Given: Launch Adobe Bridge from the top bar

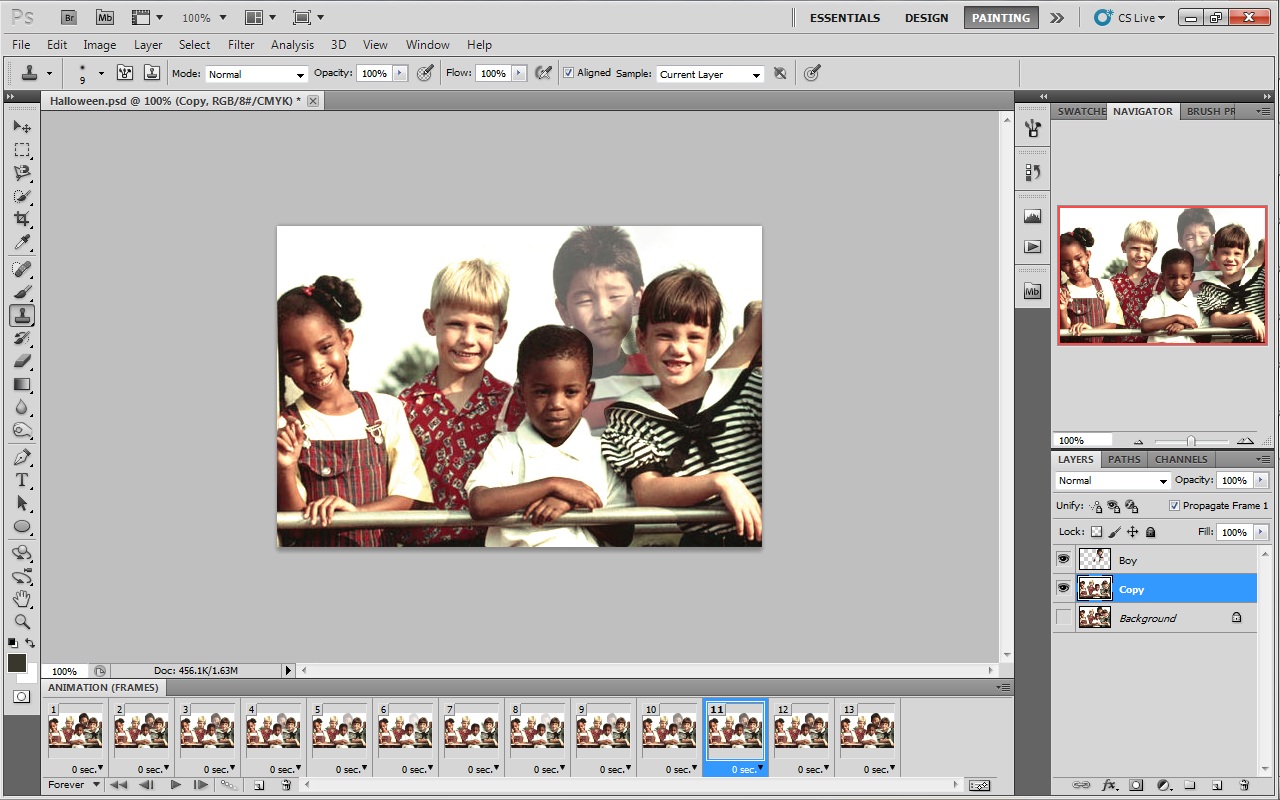Looking at the screenshot, I should point(68,17).
